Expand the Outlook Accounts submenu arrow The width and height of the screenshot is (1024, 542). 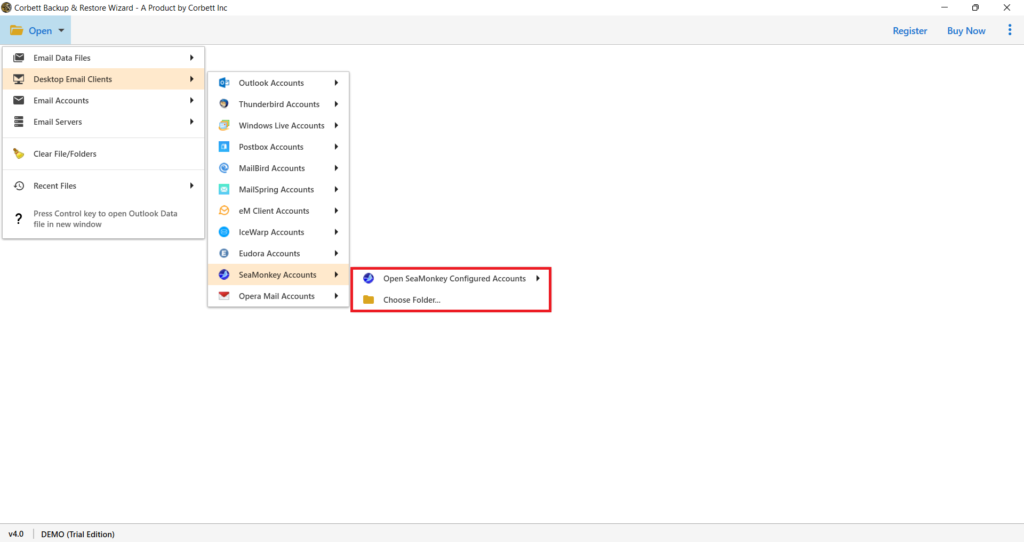[336, 83]
